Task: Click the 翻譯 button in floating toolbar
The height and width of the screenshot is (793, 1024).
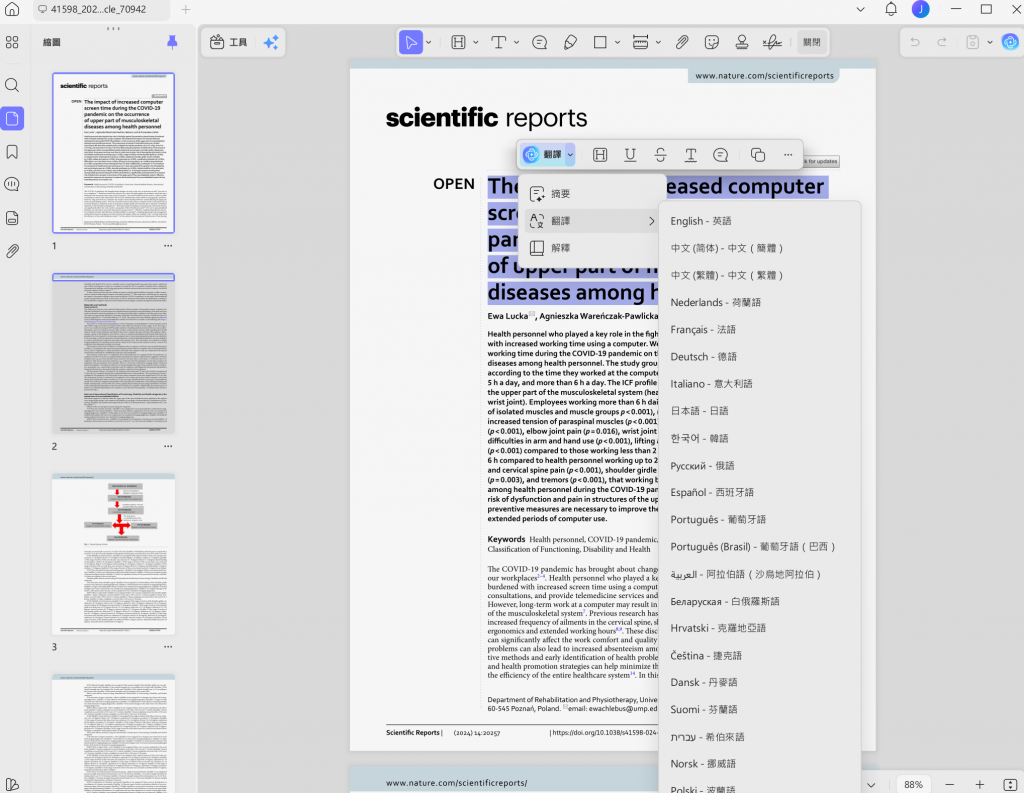Action: pos(543,155)
